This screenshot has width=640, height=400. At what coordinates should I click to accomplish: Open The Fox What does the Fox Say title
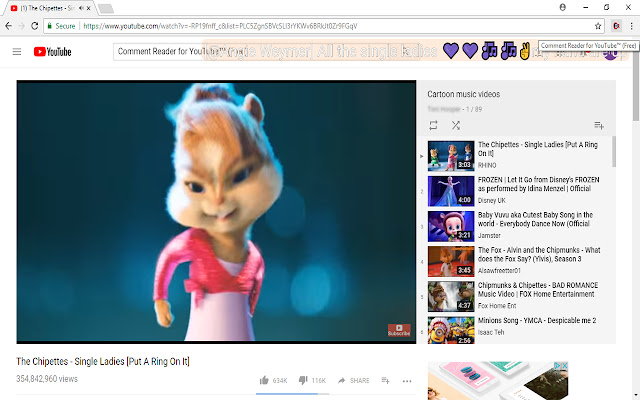click(x=539, y=254)
